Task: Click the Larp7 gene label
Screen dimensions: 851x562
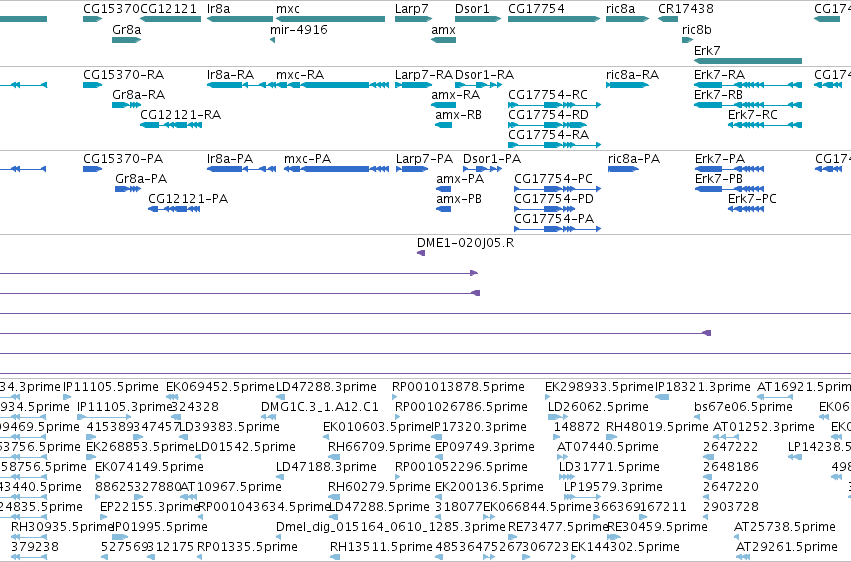Action: coord(411,9)
